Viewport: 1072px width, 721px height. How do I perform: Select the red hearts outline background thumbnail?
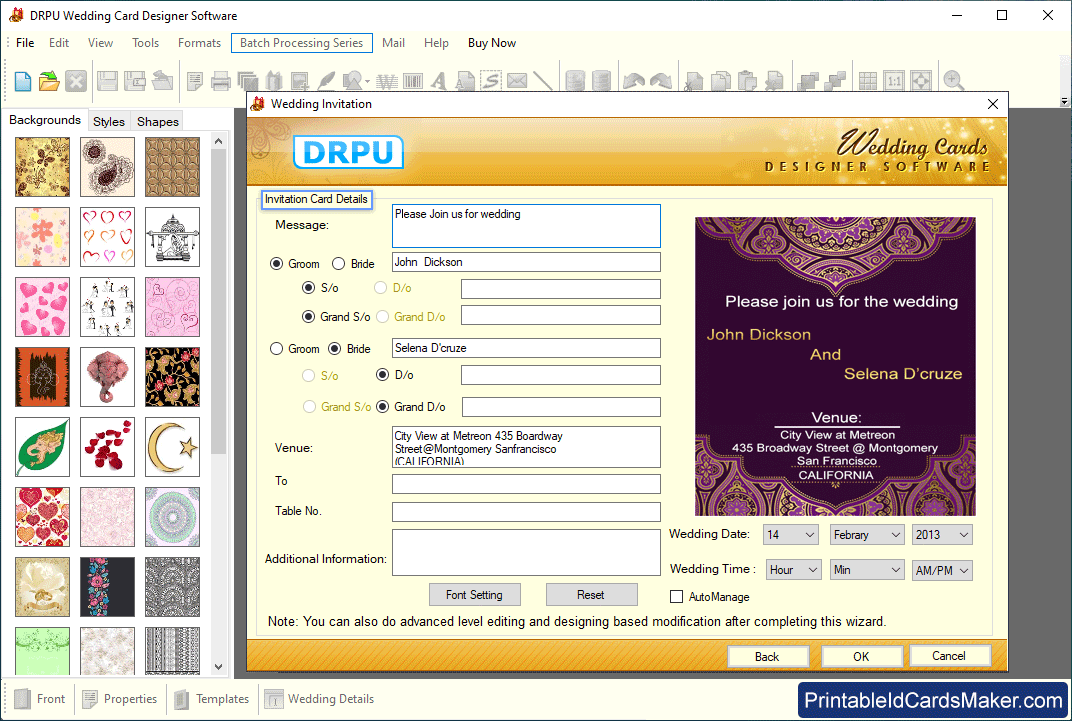(x=107, y=237)
